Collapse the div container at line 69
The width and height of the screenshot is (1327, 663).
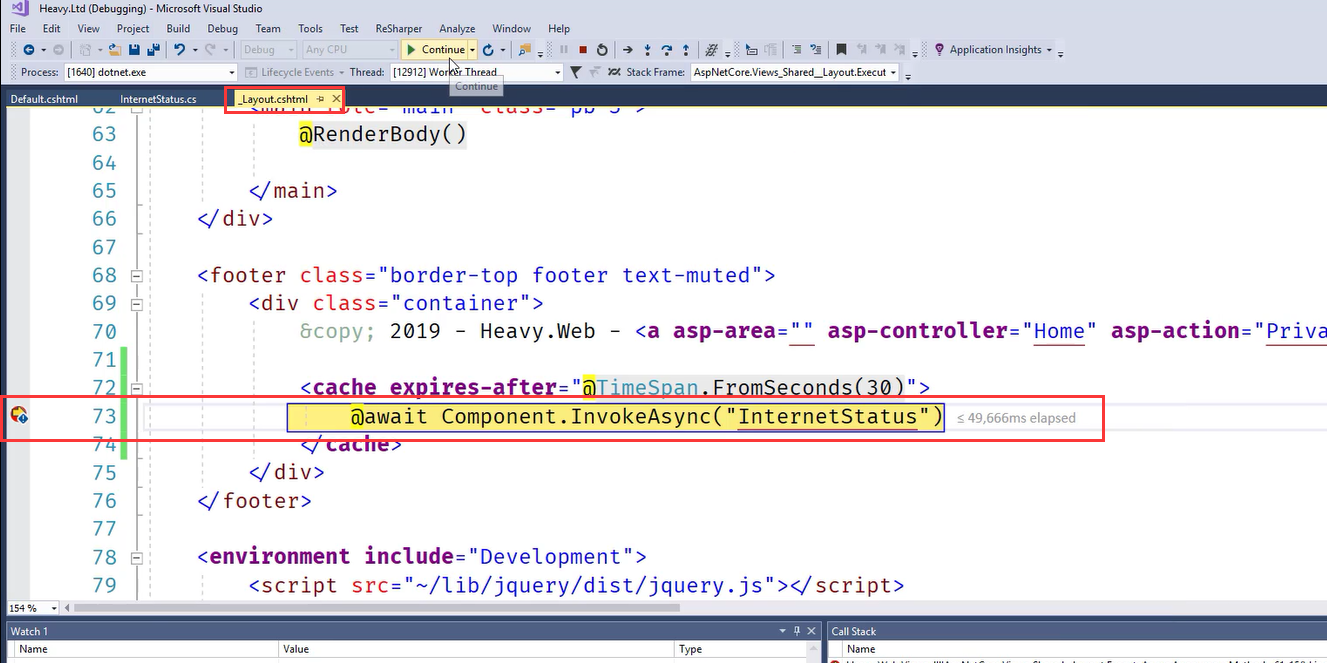[x=137, y=303]
